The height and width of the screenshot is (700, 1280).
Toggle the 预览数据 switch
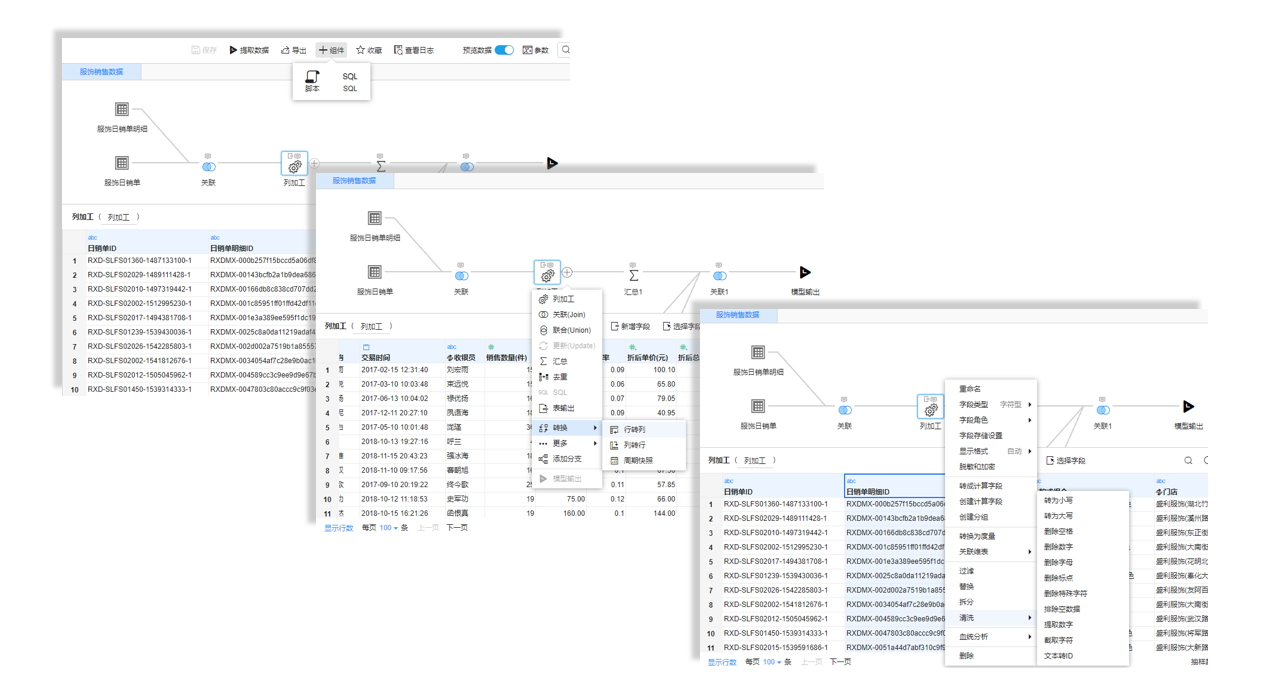[x=504, y=50]
